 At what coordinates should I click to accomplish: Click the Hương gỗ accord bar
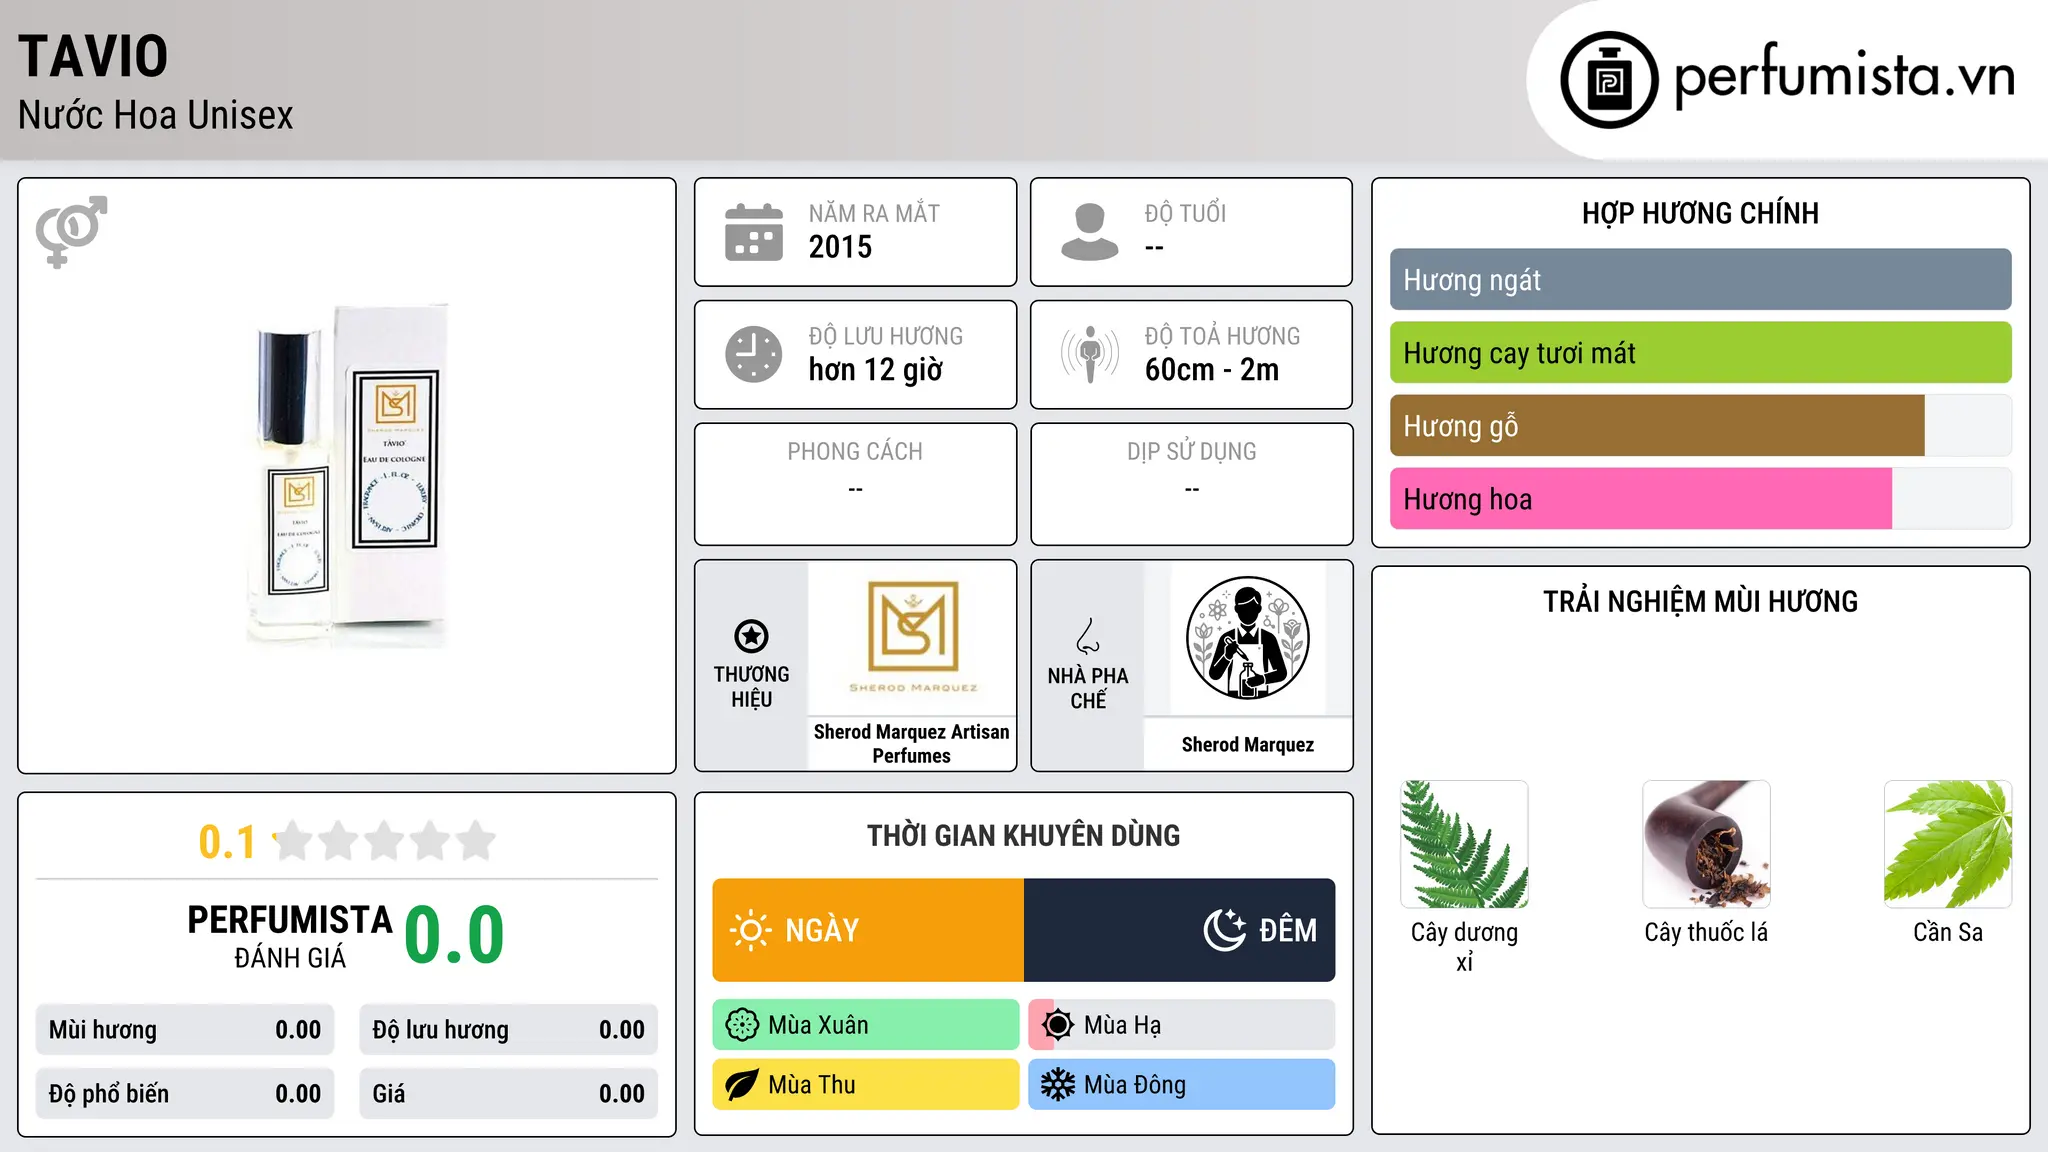tap(1701, 426)
